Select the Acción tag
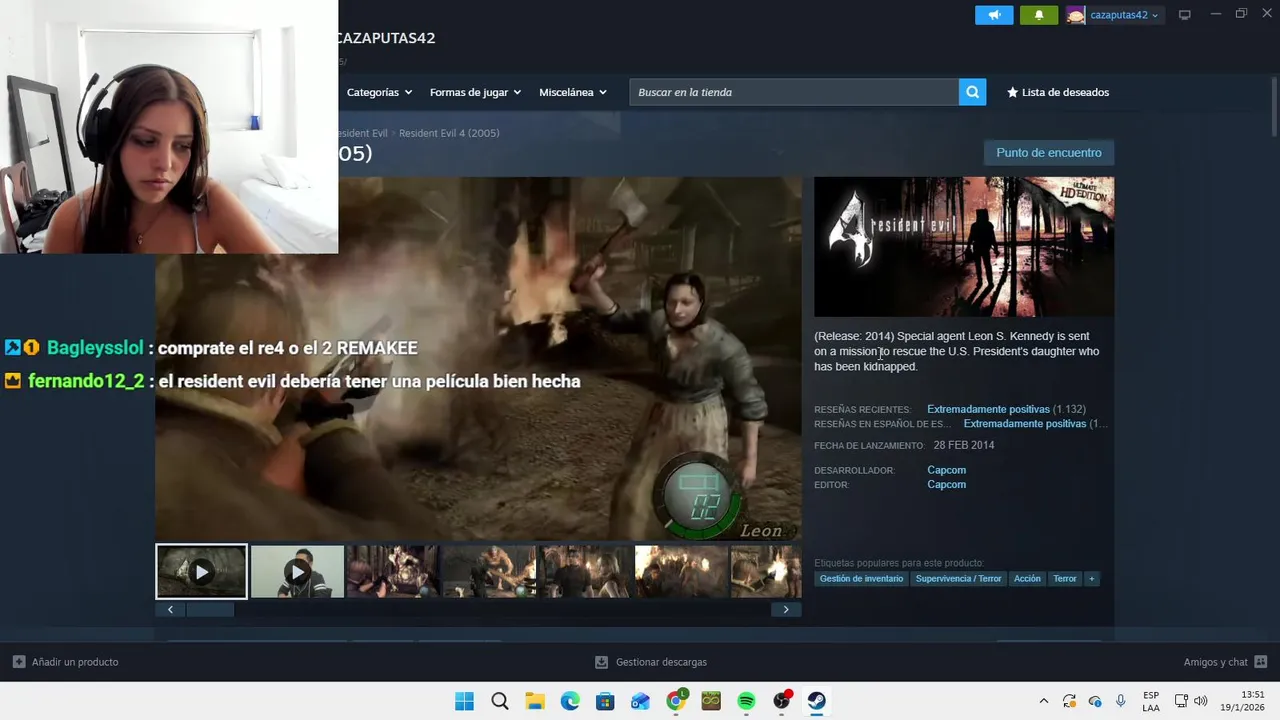The height and width of the screenshot is (720, 1280). (1027, 579)
